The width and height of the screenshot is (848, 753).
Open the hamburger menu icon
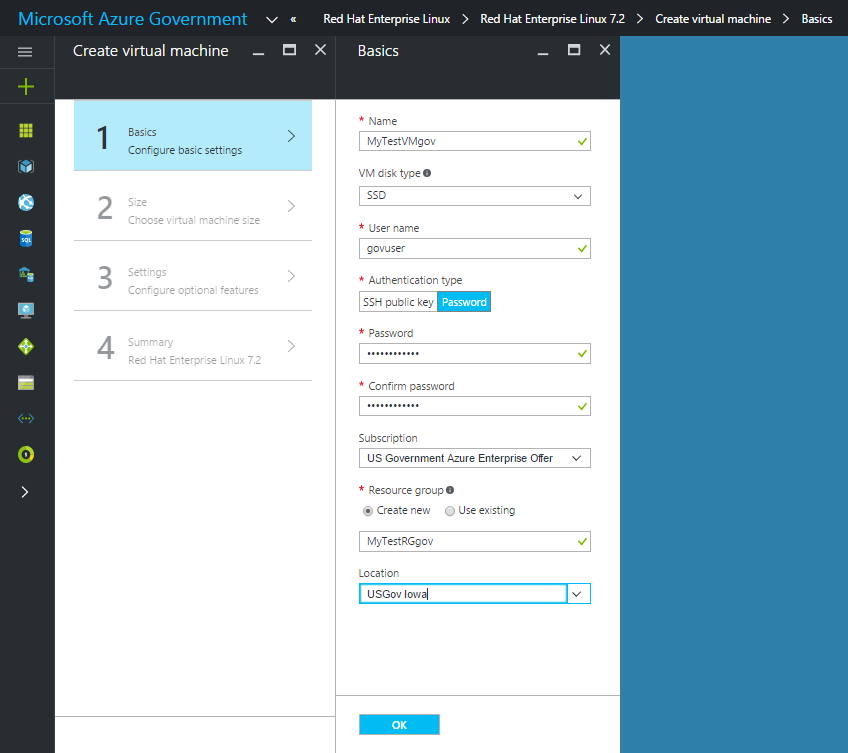point(27,52)
